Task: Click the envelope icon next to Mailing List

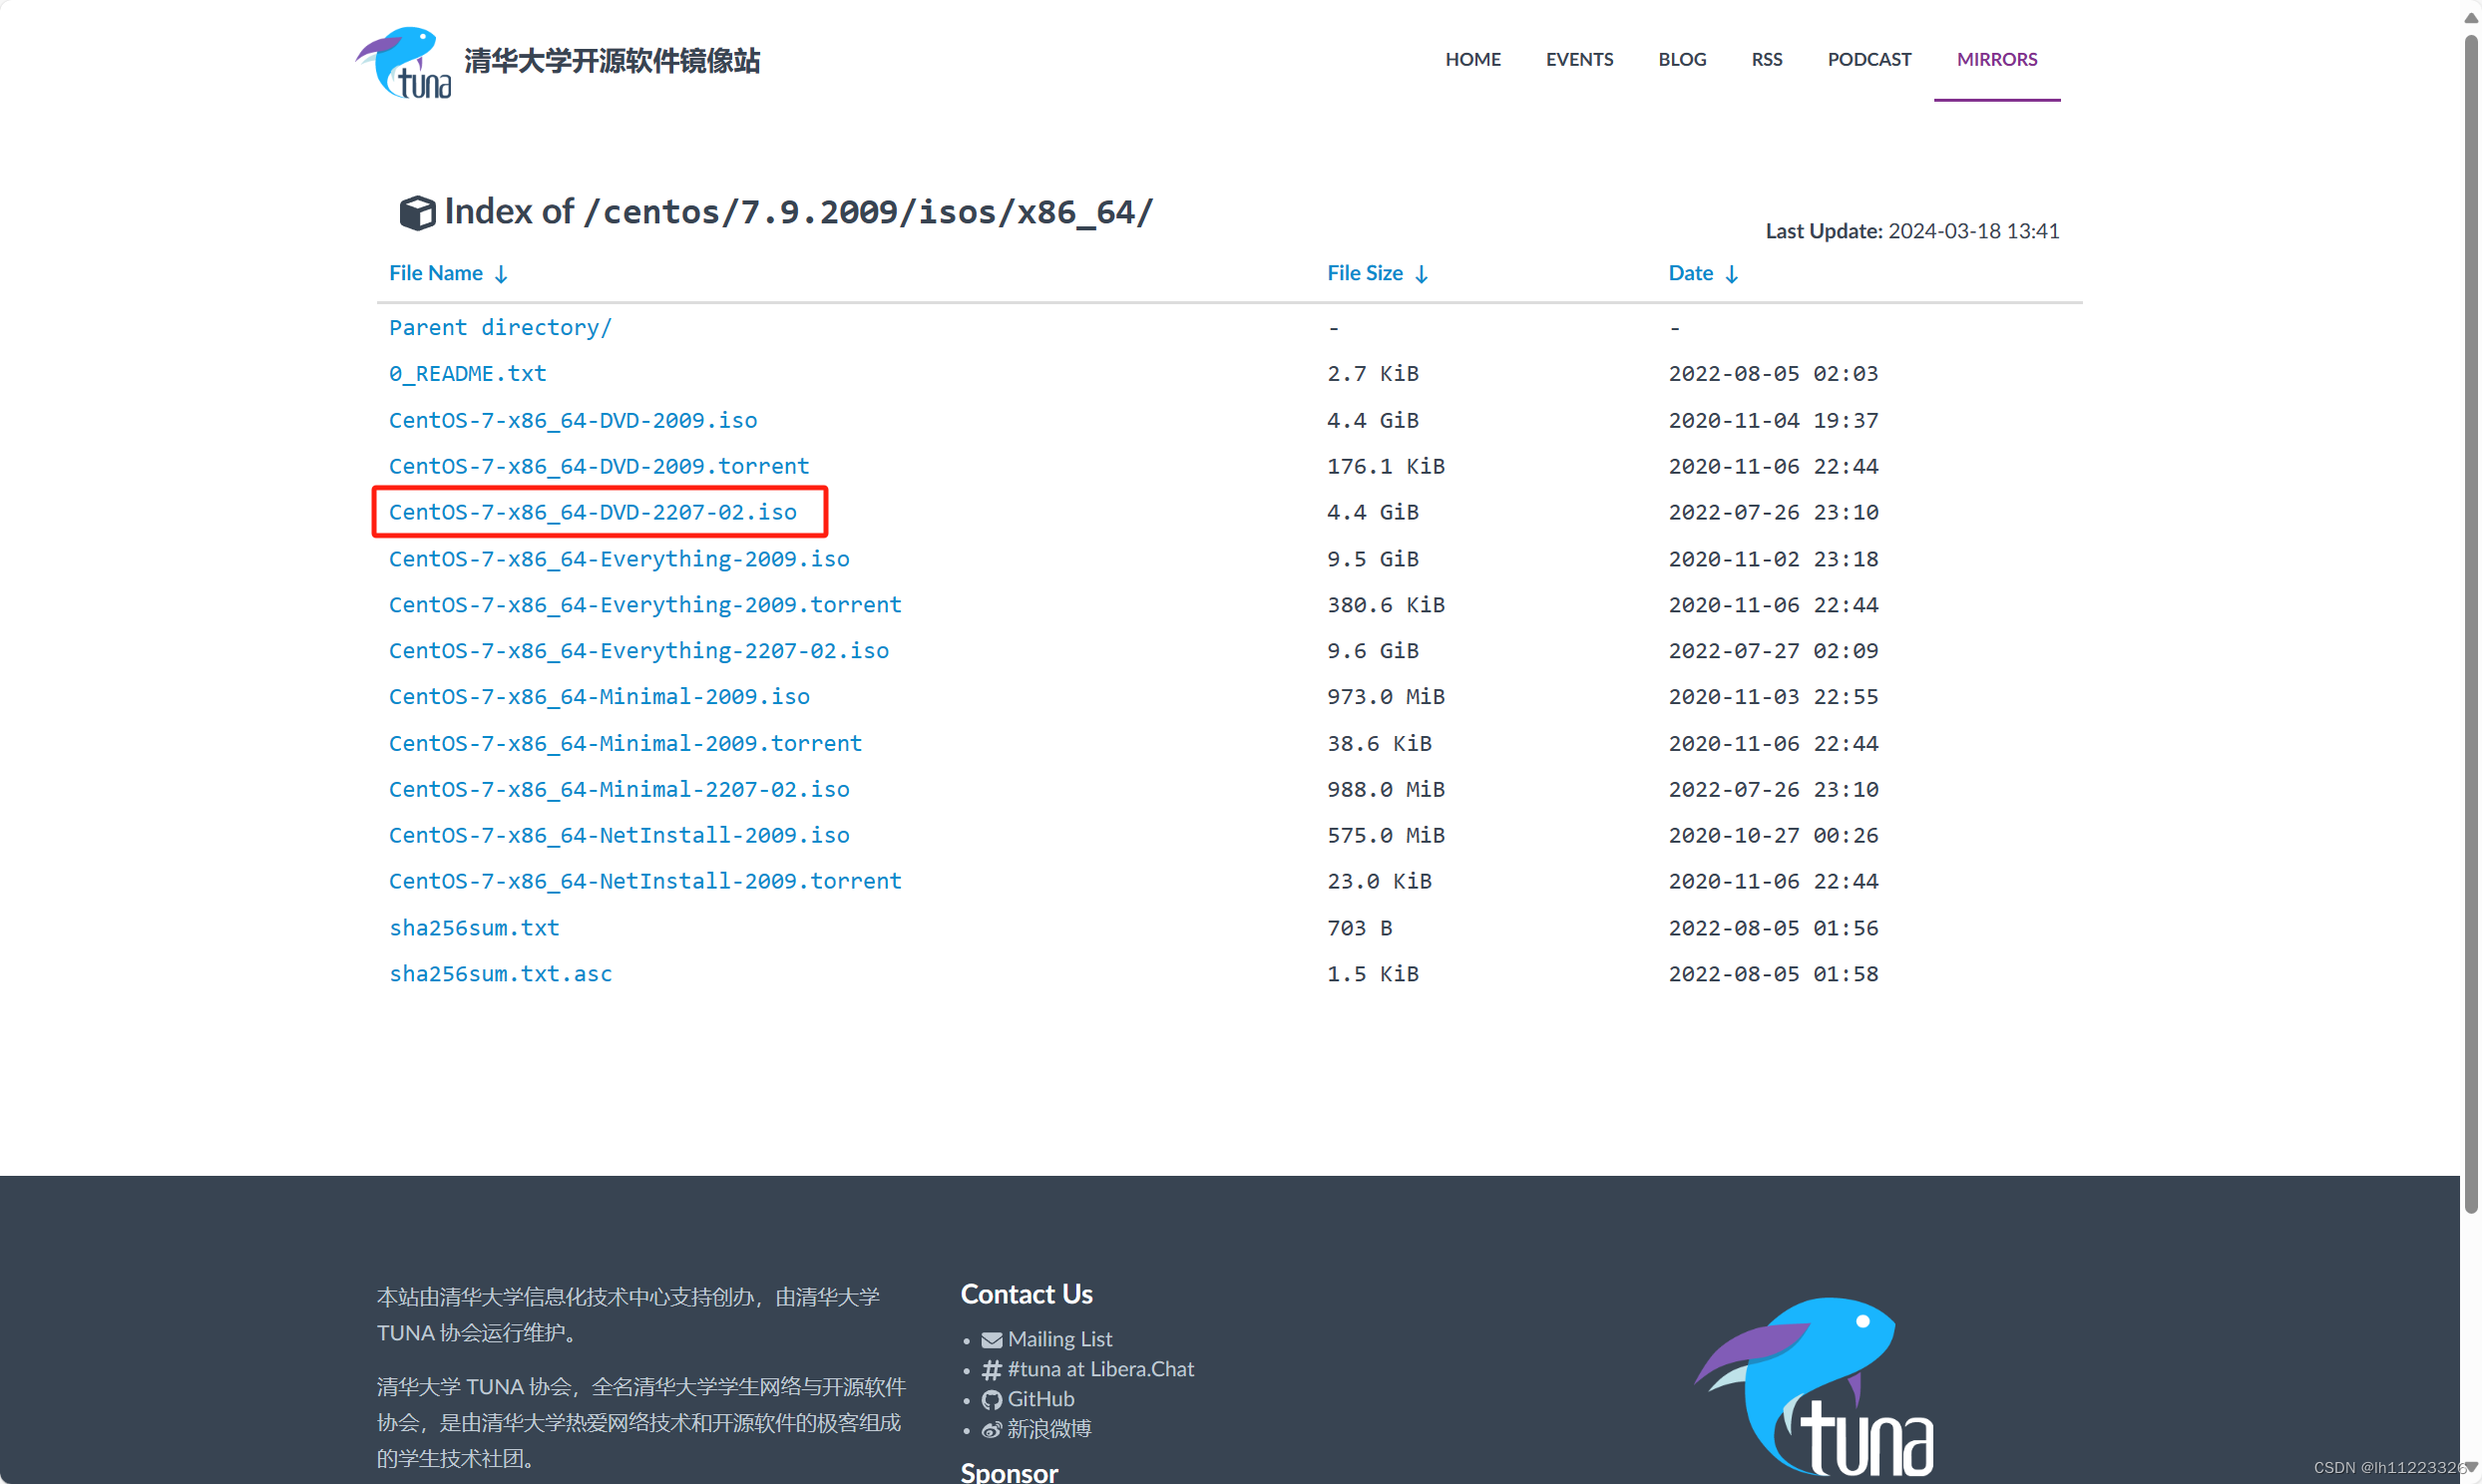Action: [991, 1338]
